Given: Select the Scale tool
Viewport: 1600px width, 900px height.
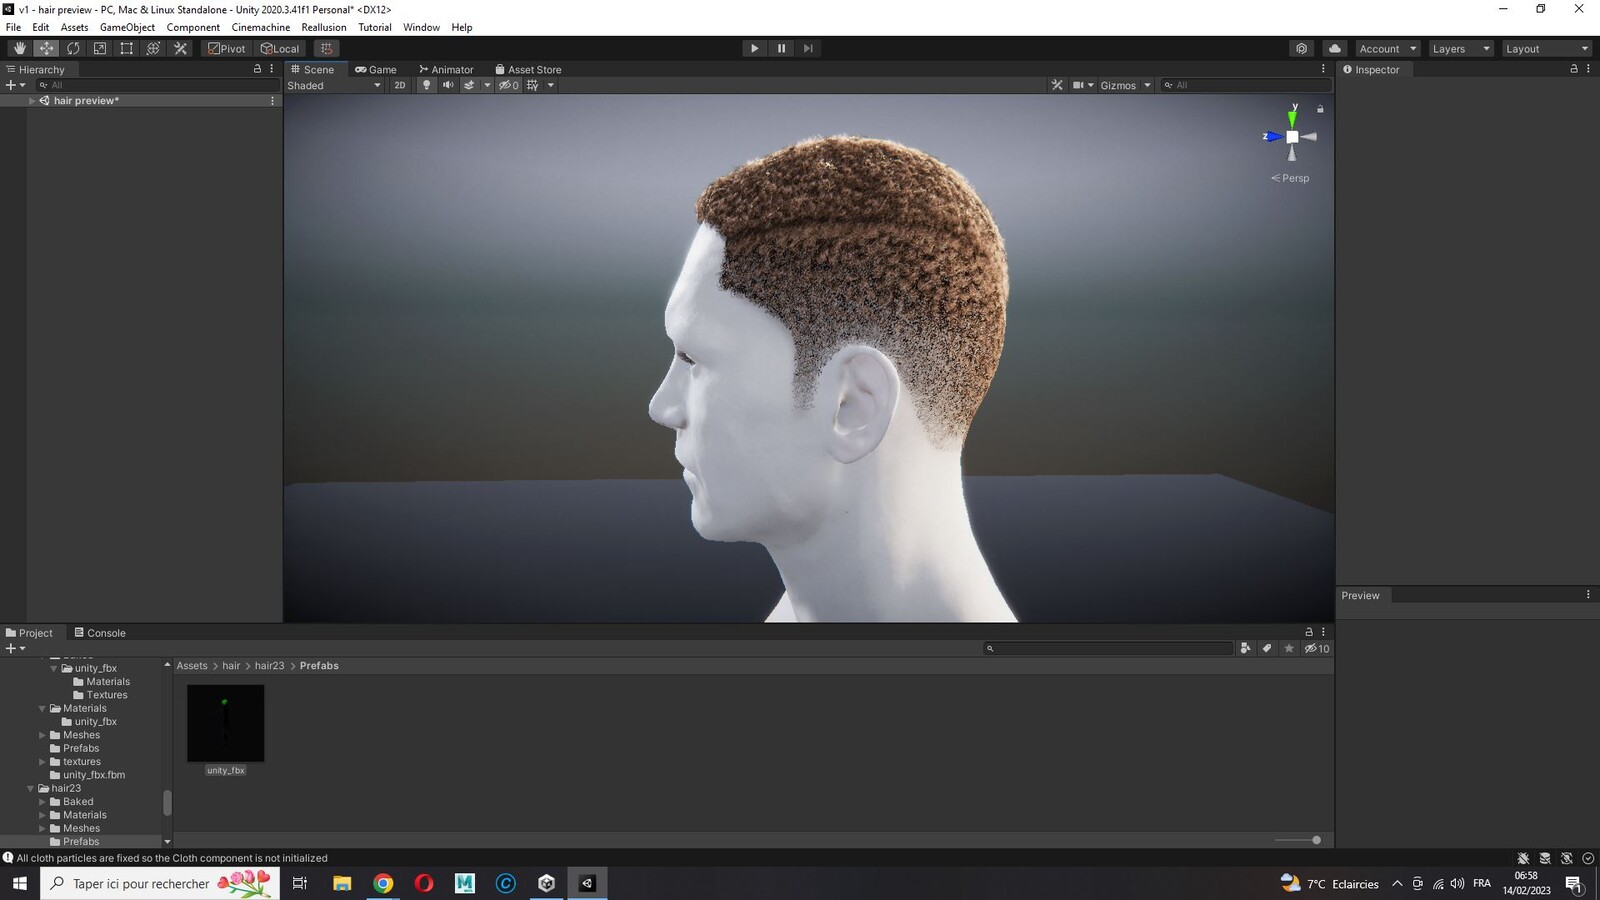Looking at the screenshot, I should [100, 48].
